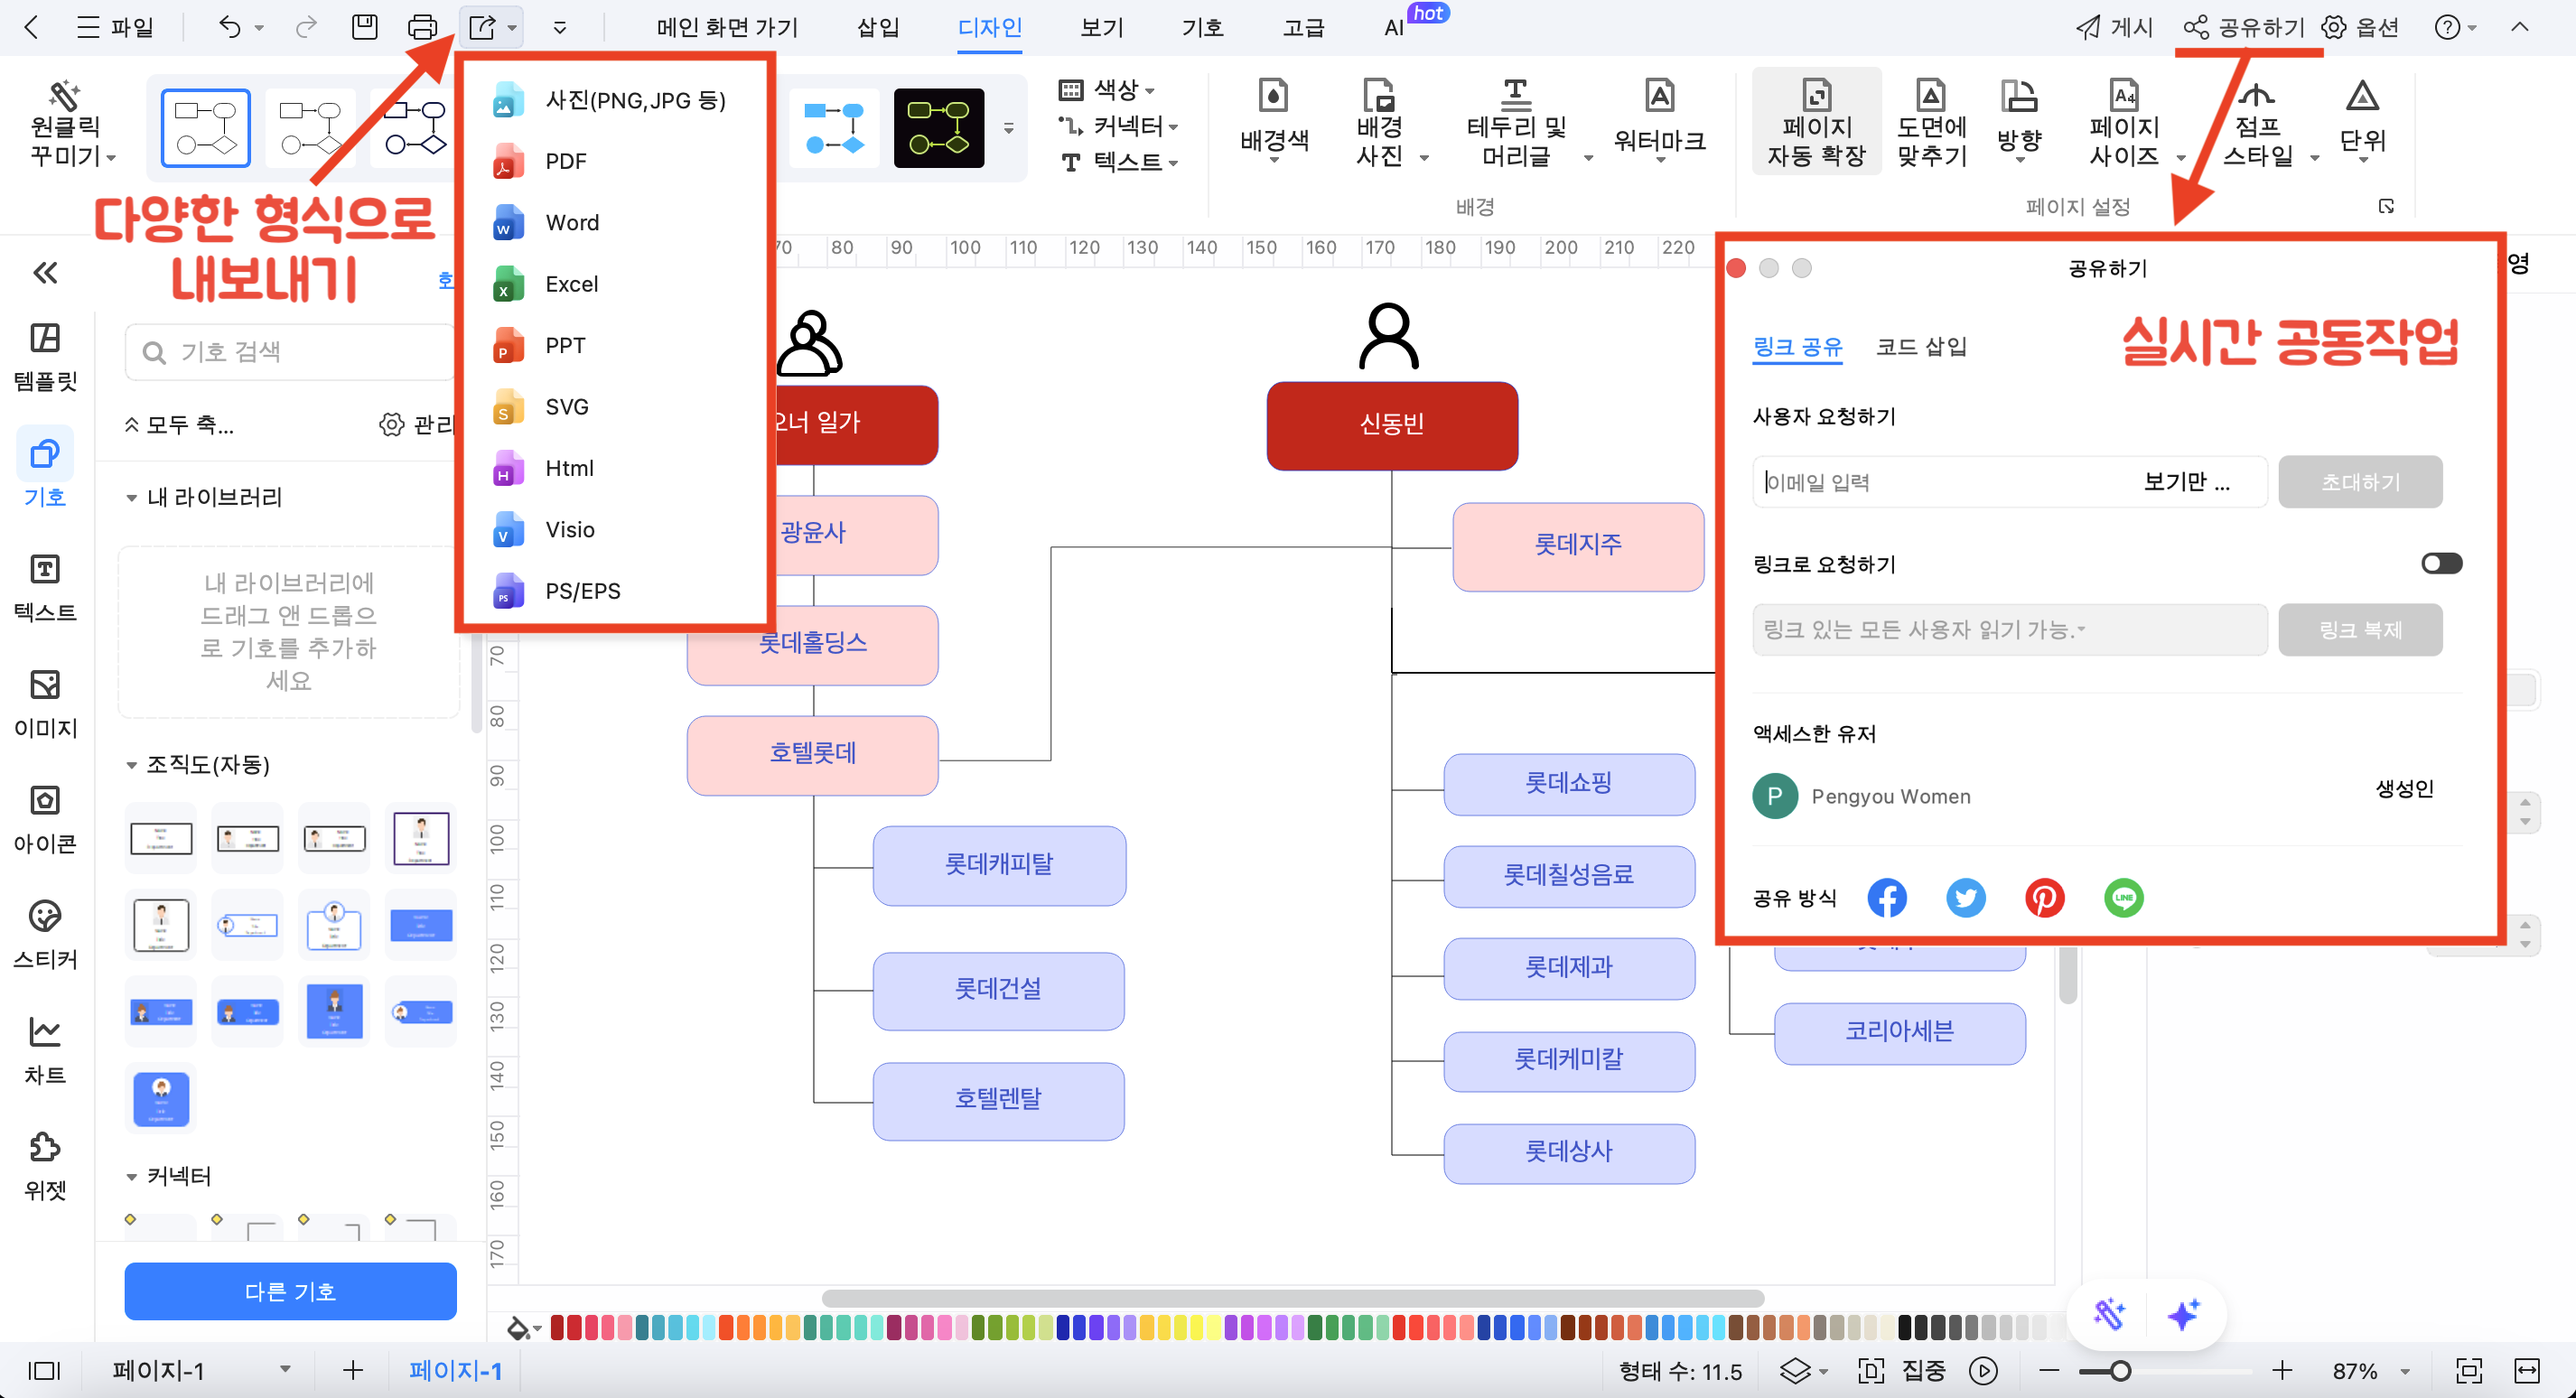Viewport: 2576px width, 1398px height.
Task: Open the 색상 dropdown
Action: [1108, 90]
